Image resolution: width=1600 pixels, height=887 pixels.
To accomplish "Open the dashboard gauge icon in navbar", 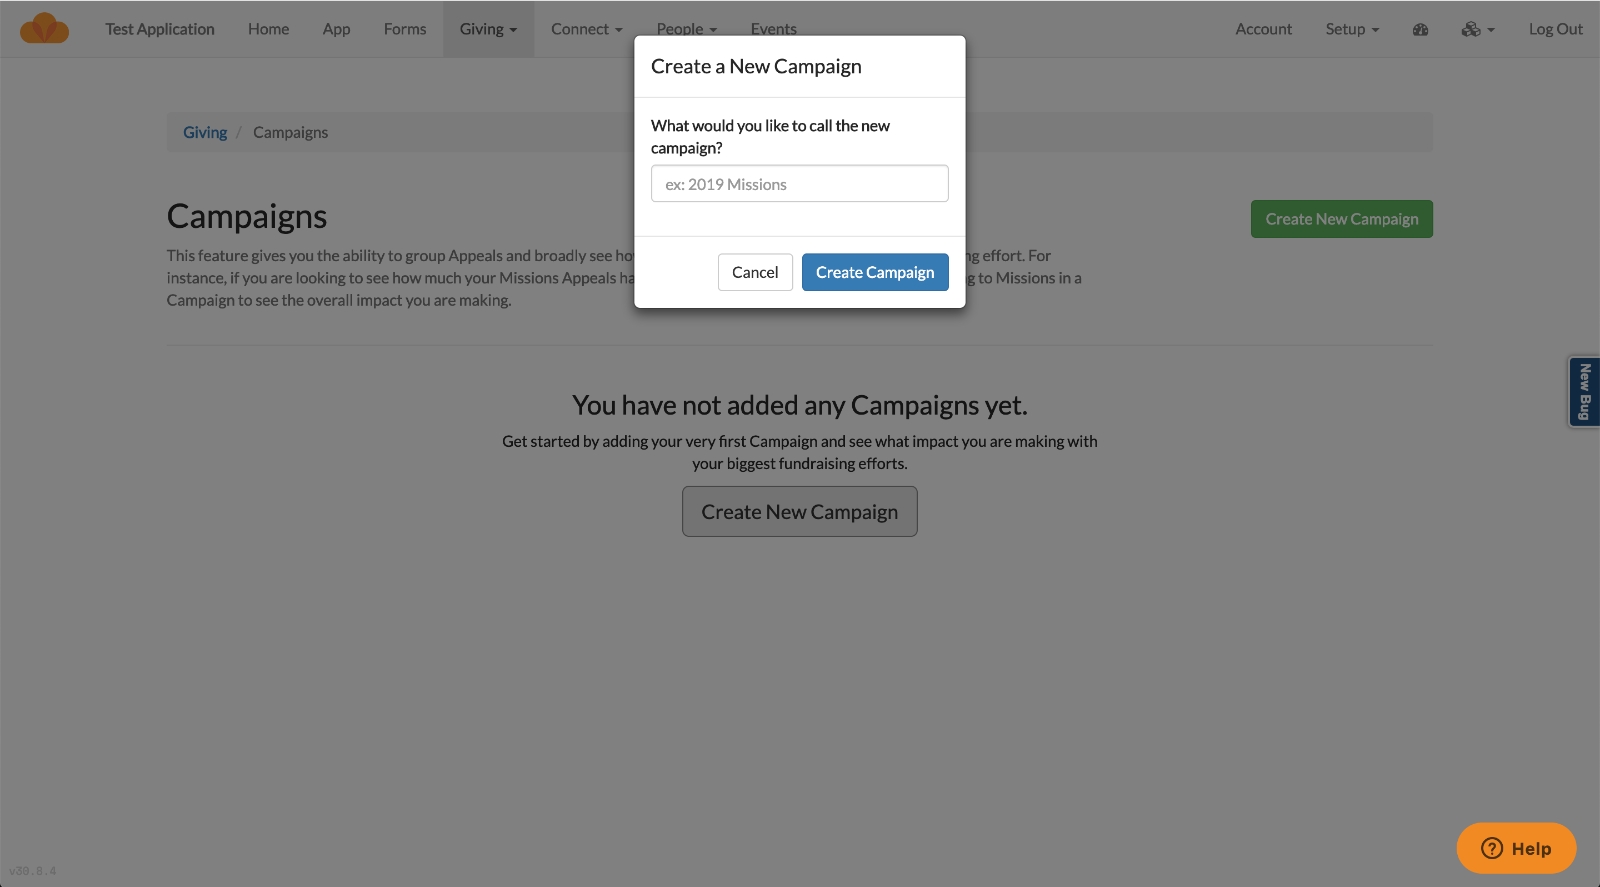I will 1420,28.
